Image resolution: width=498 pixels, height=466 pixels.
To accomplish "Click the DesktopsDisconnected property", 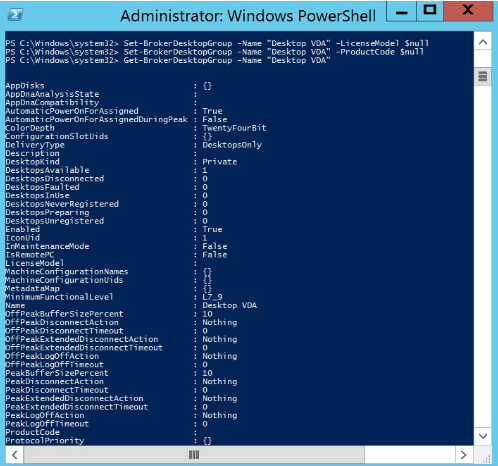I will pyautogui.click(x=55, y=179).
